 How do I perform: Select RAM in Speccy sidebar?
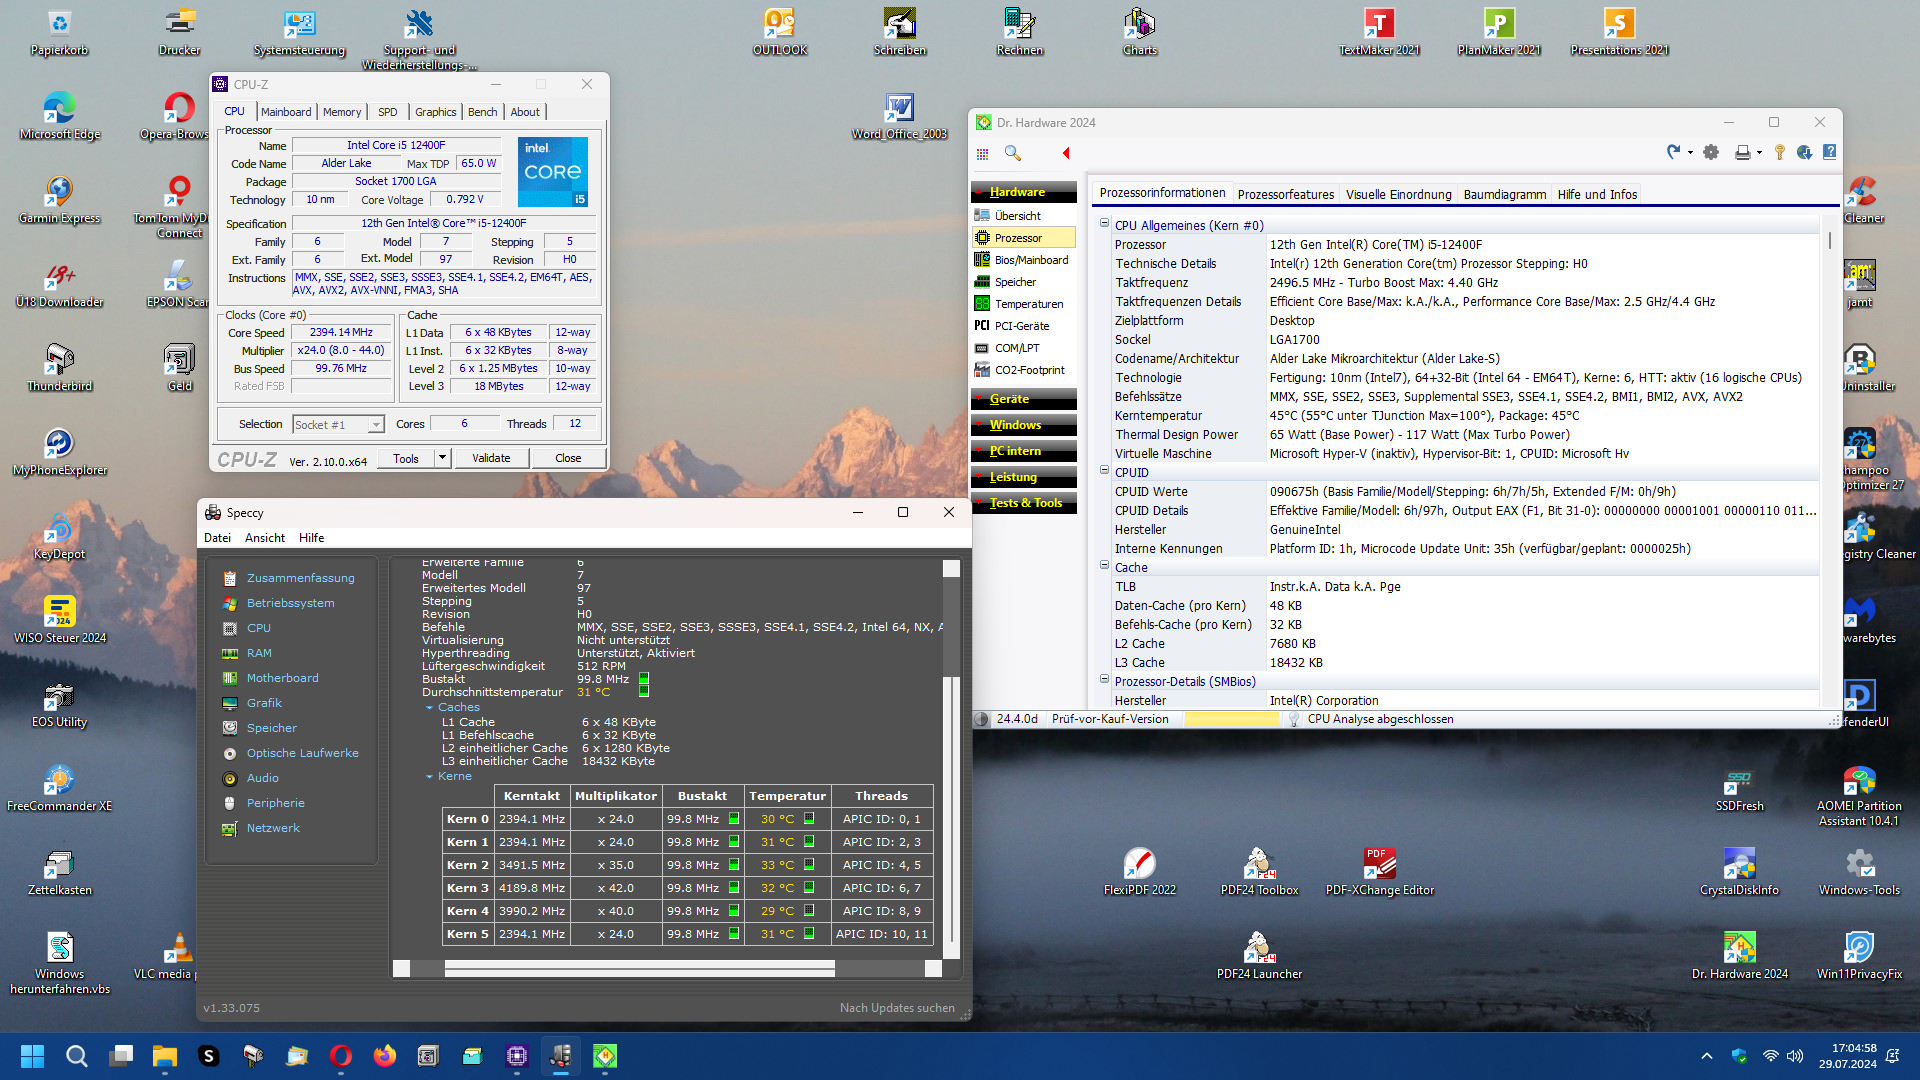coord(259,653)
